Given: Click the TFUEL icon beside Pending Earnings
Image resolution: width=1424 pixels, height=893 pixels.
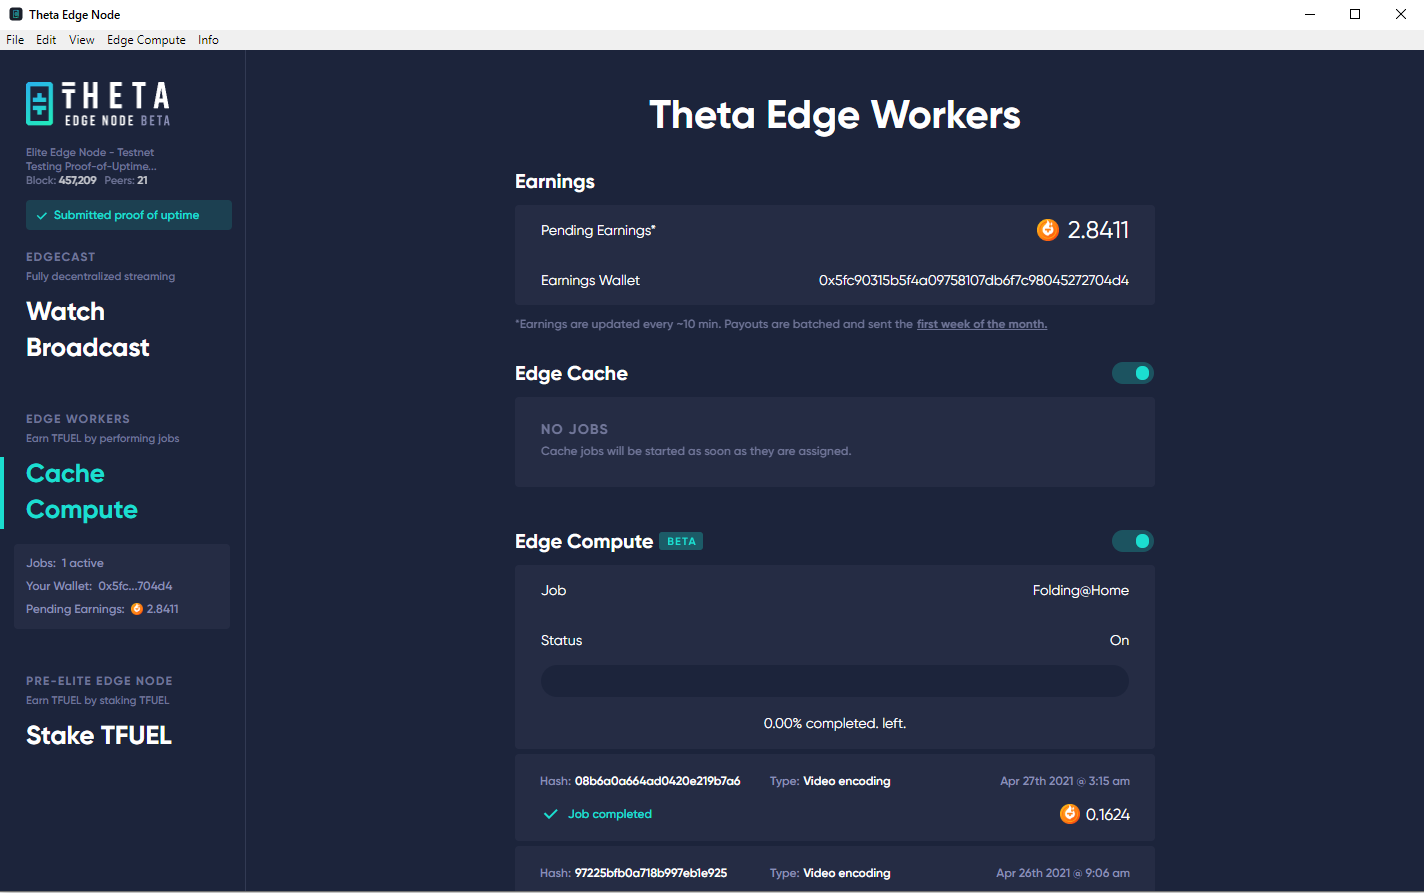Looking at the screenshot, I should pos(1047,229).
